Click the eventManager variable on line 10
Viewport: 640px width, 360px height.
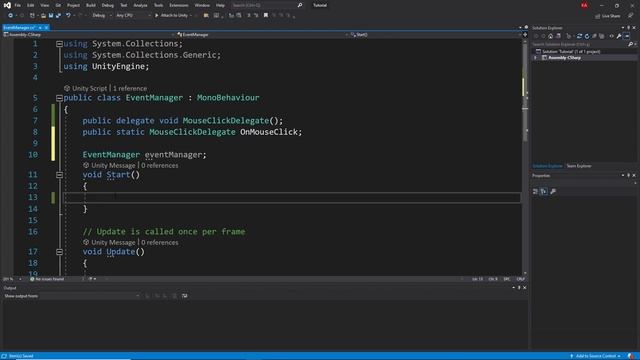tap(173, 155)
